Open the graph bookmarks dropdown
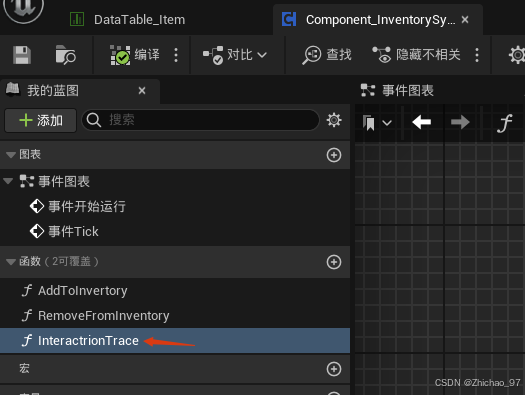Viewport: 525px width, 395px height. tap(377, 123)
